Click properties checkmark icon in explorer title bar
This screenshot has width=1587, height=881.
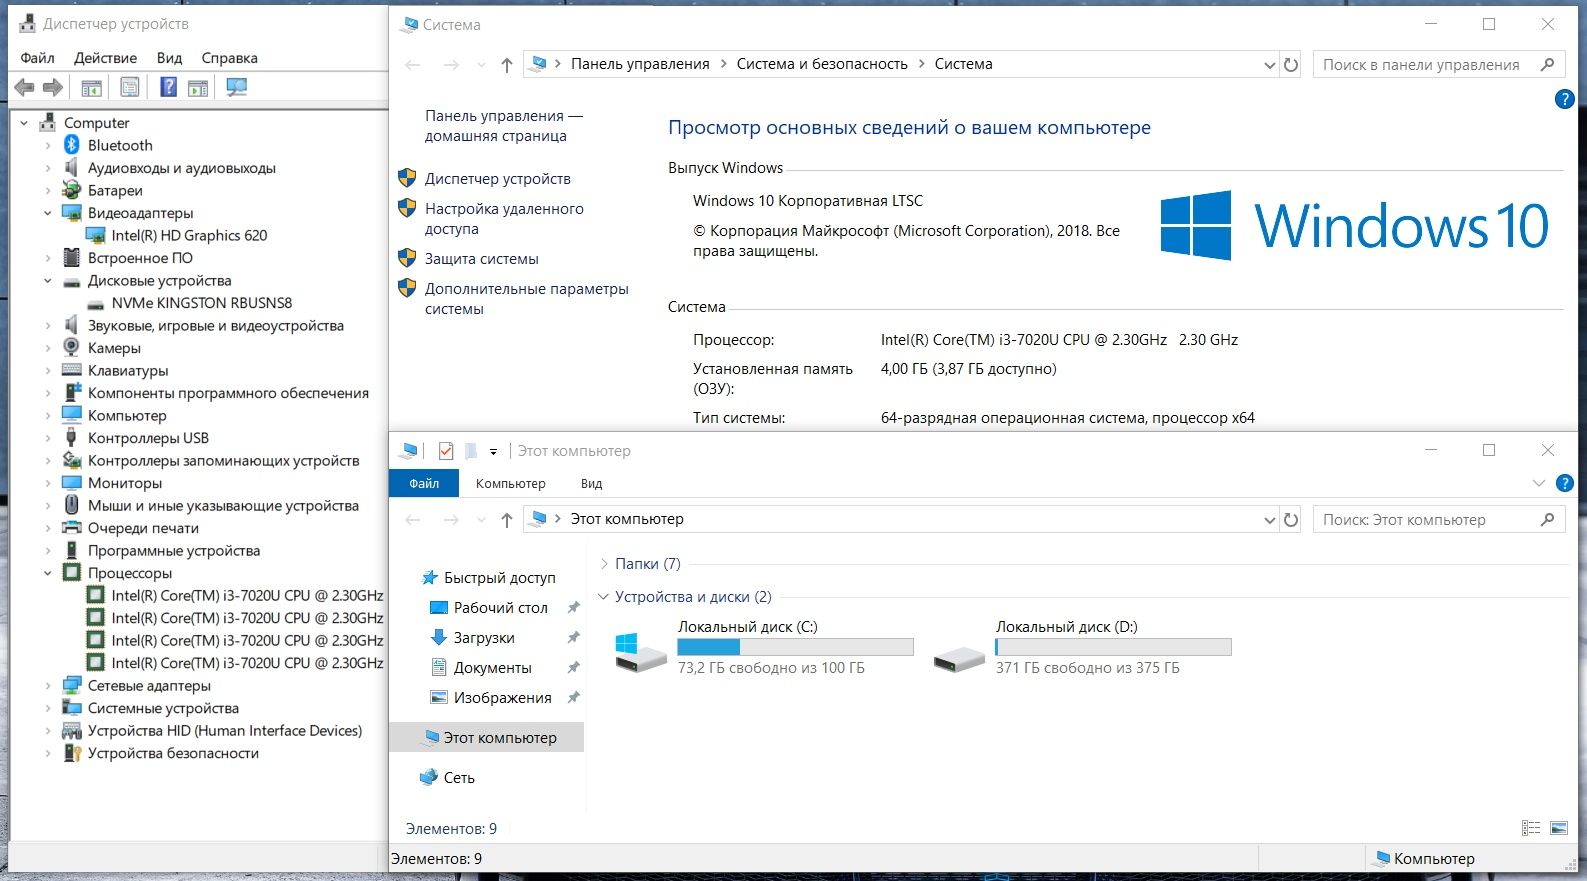point(446,451)
